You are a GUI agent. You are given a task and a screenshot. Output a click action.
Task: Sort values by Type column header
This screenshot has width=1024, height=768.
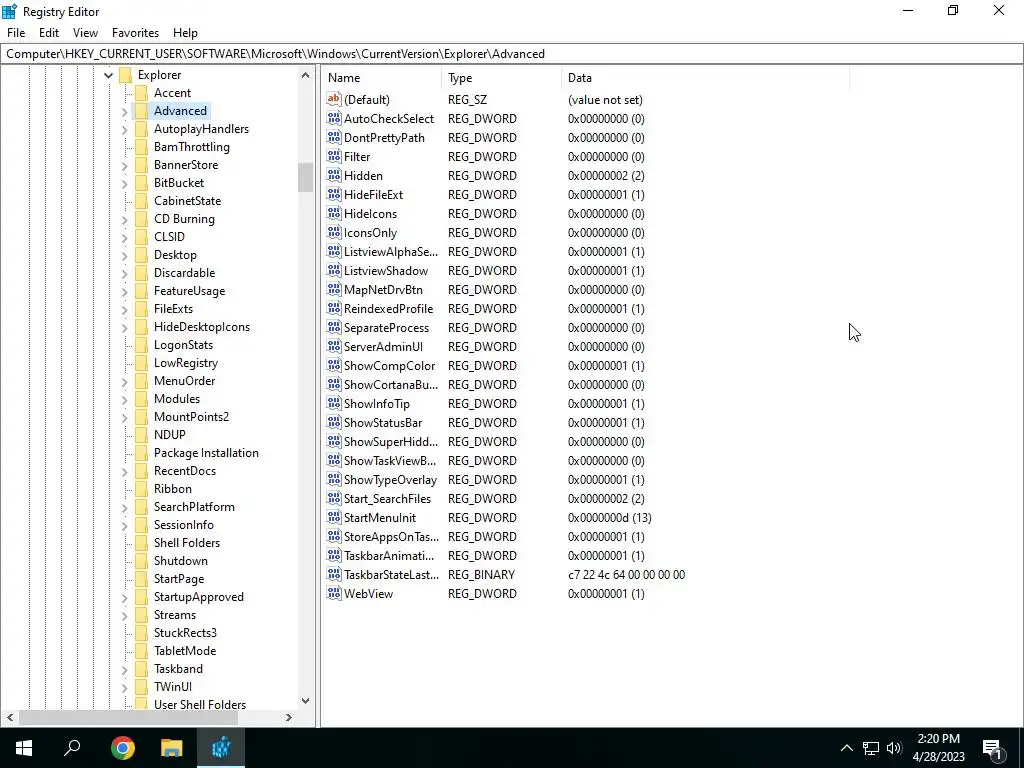coord(502,78)
